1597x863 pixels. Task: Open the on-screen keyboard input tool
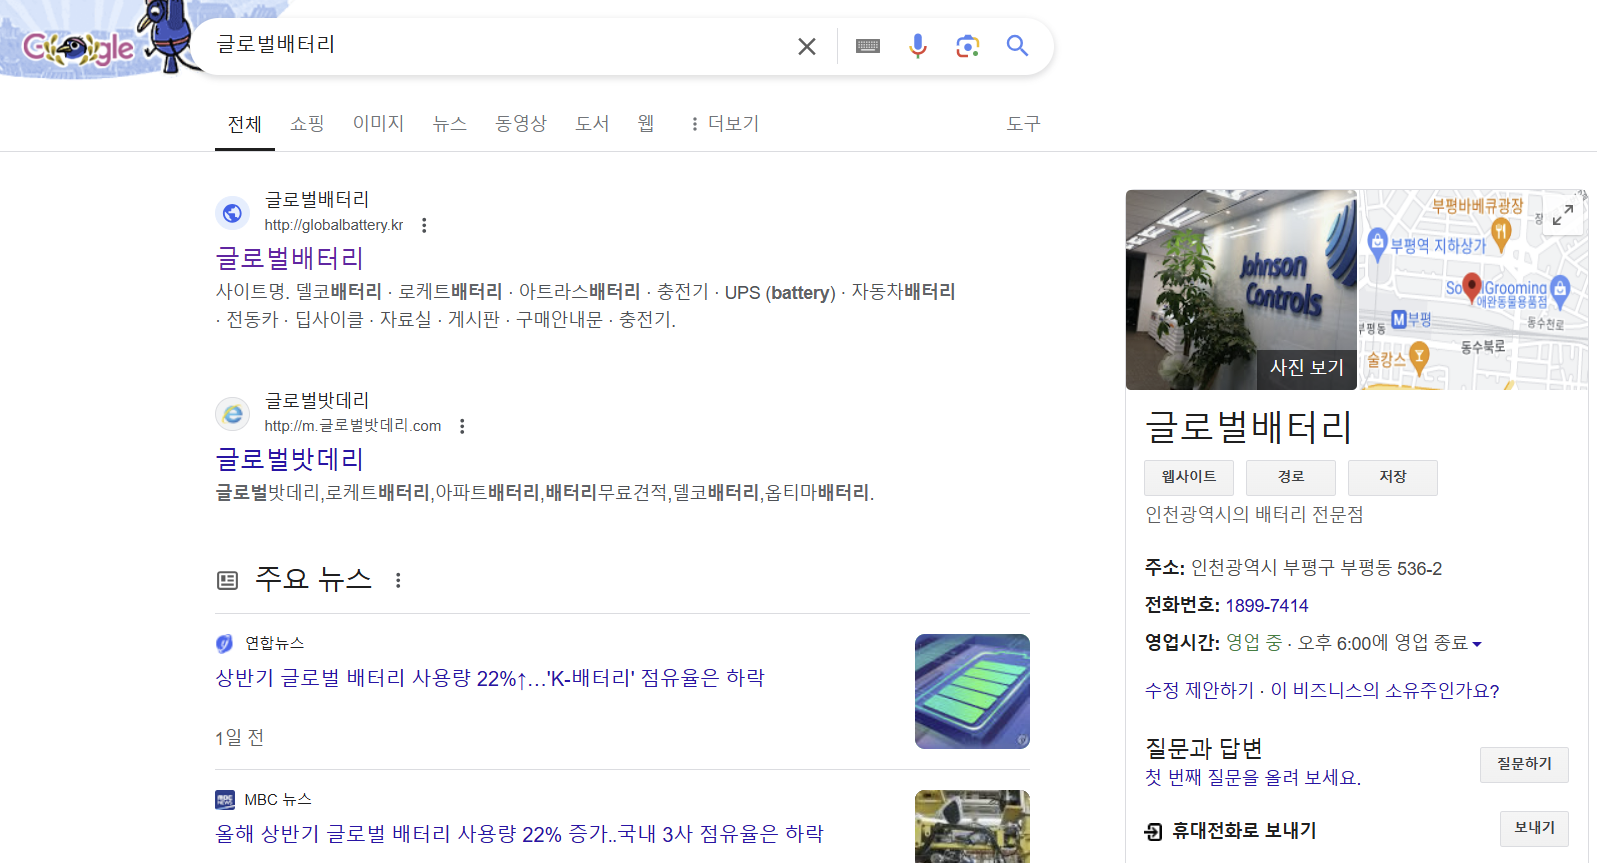point(867,46)
